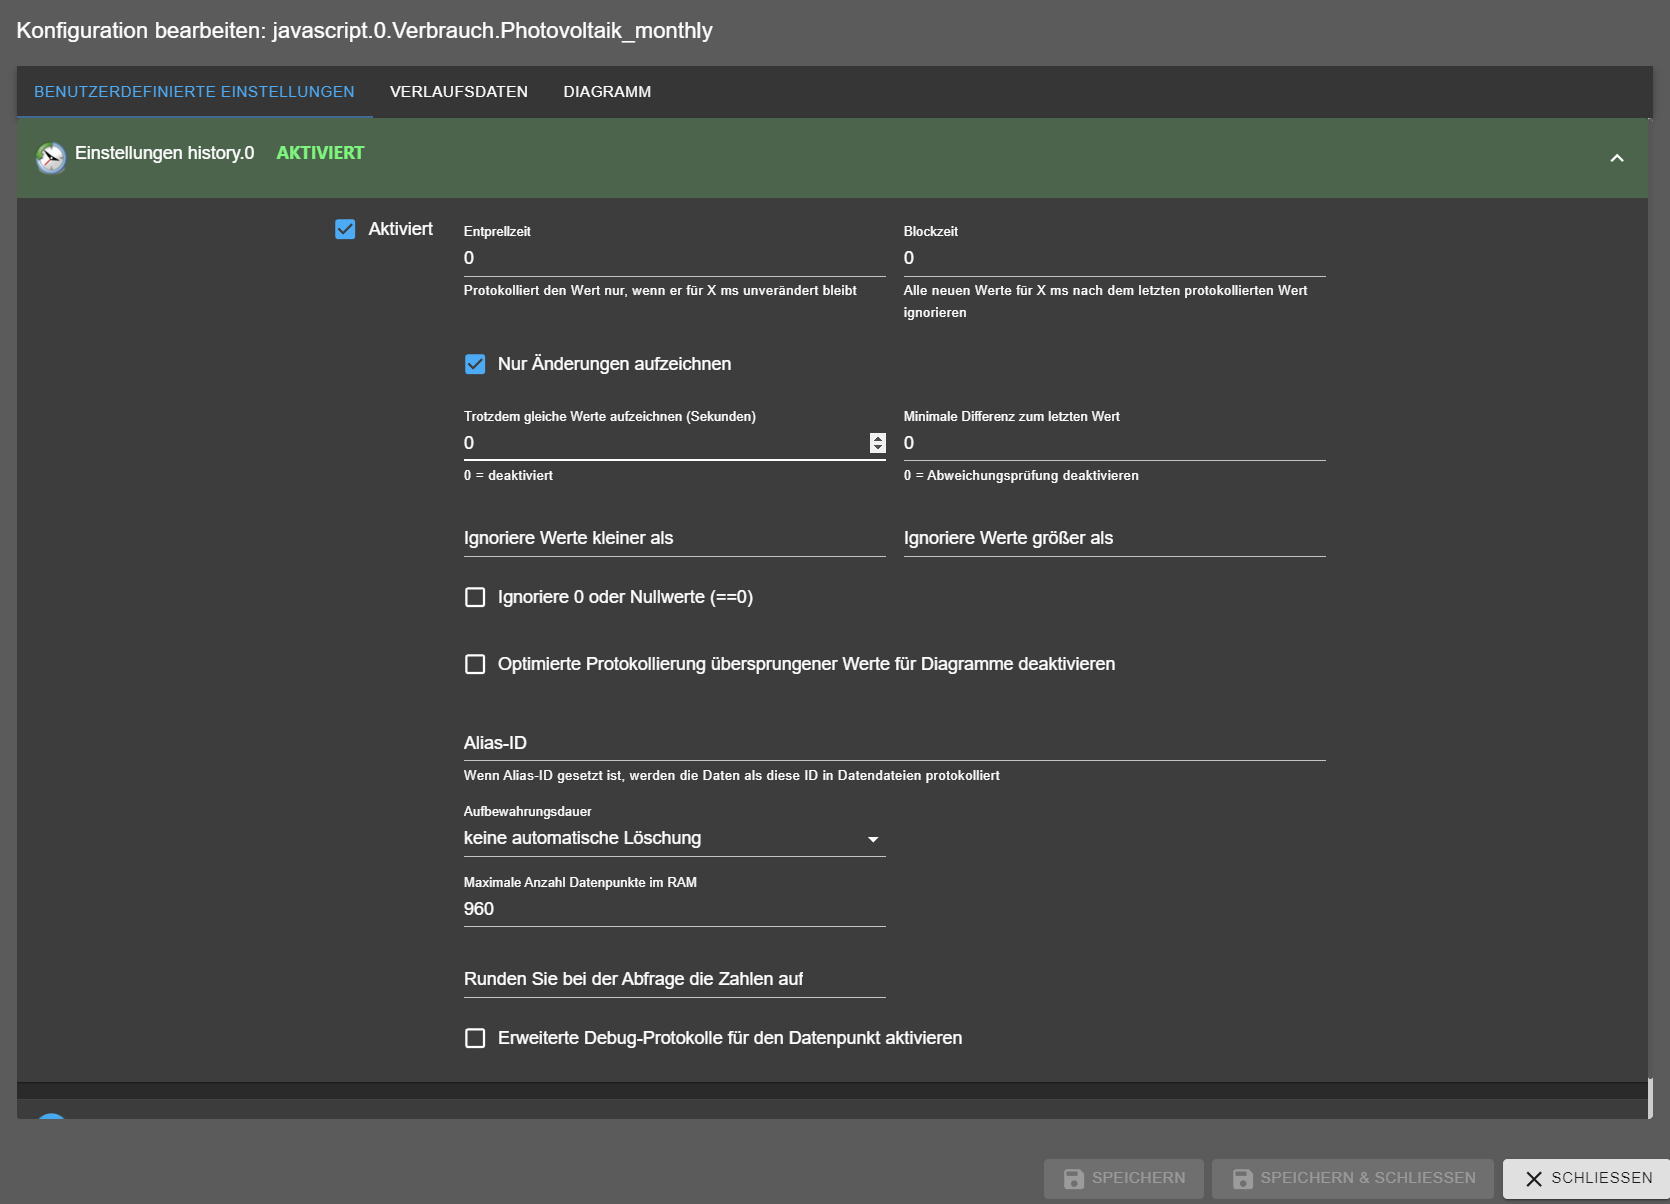Collapse the Einstellungen history.0 section chevron
This screenshot has height=1204, width=1670.
tap(1617, 158)
